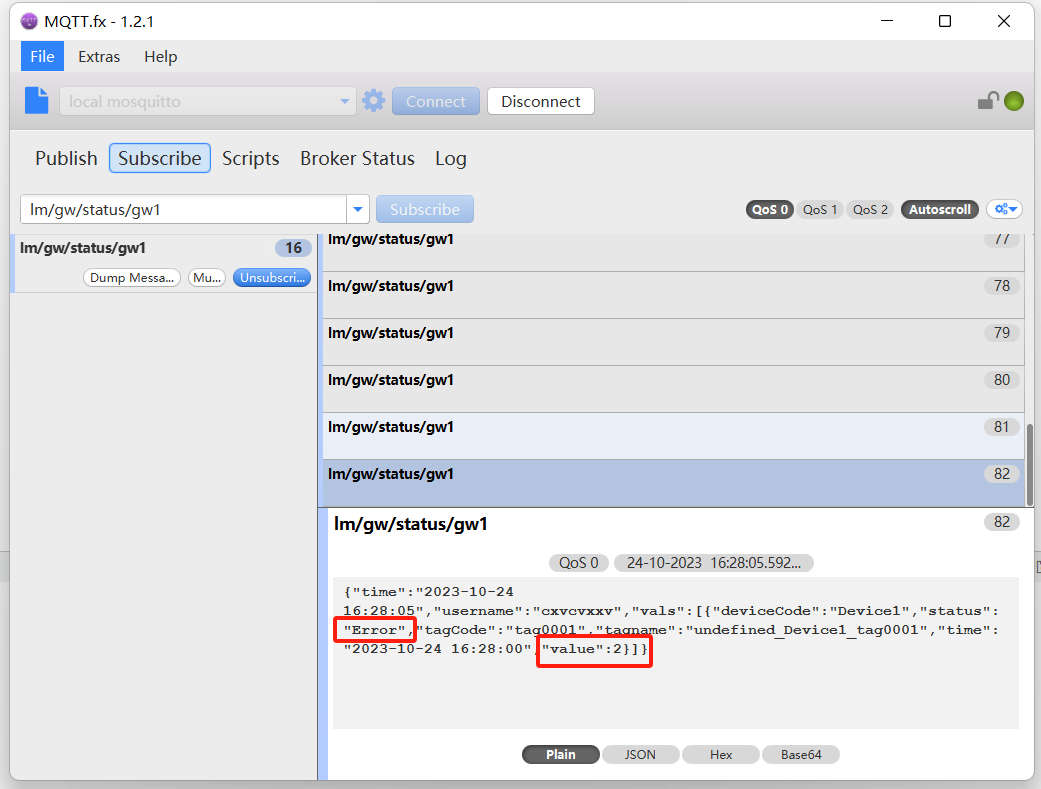
Task: Select QoS 1 toggle
Action: point(820,209)
